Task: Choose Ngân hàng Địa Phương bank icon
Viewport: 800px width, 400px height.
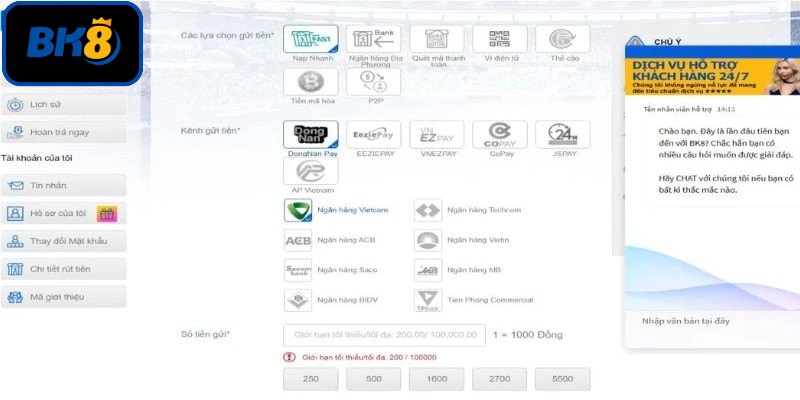Action: pos(373,39)
